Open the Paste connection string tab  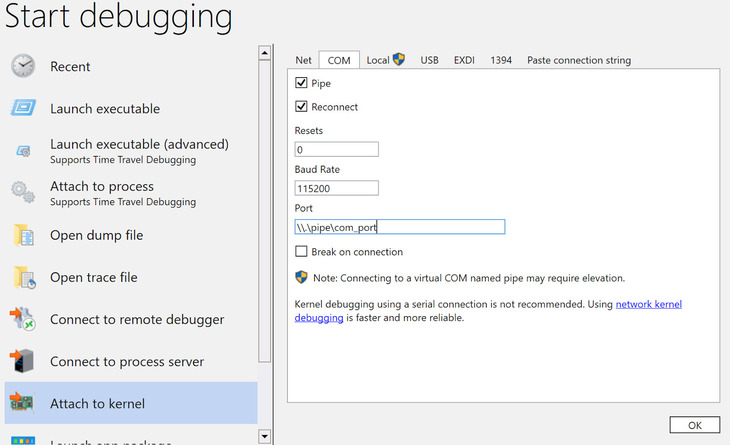pyautogui.click(x=578, y=60)
